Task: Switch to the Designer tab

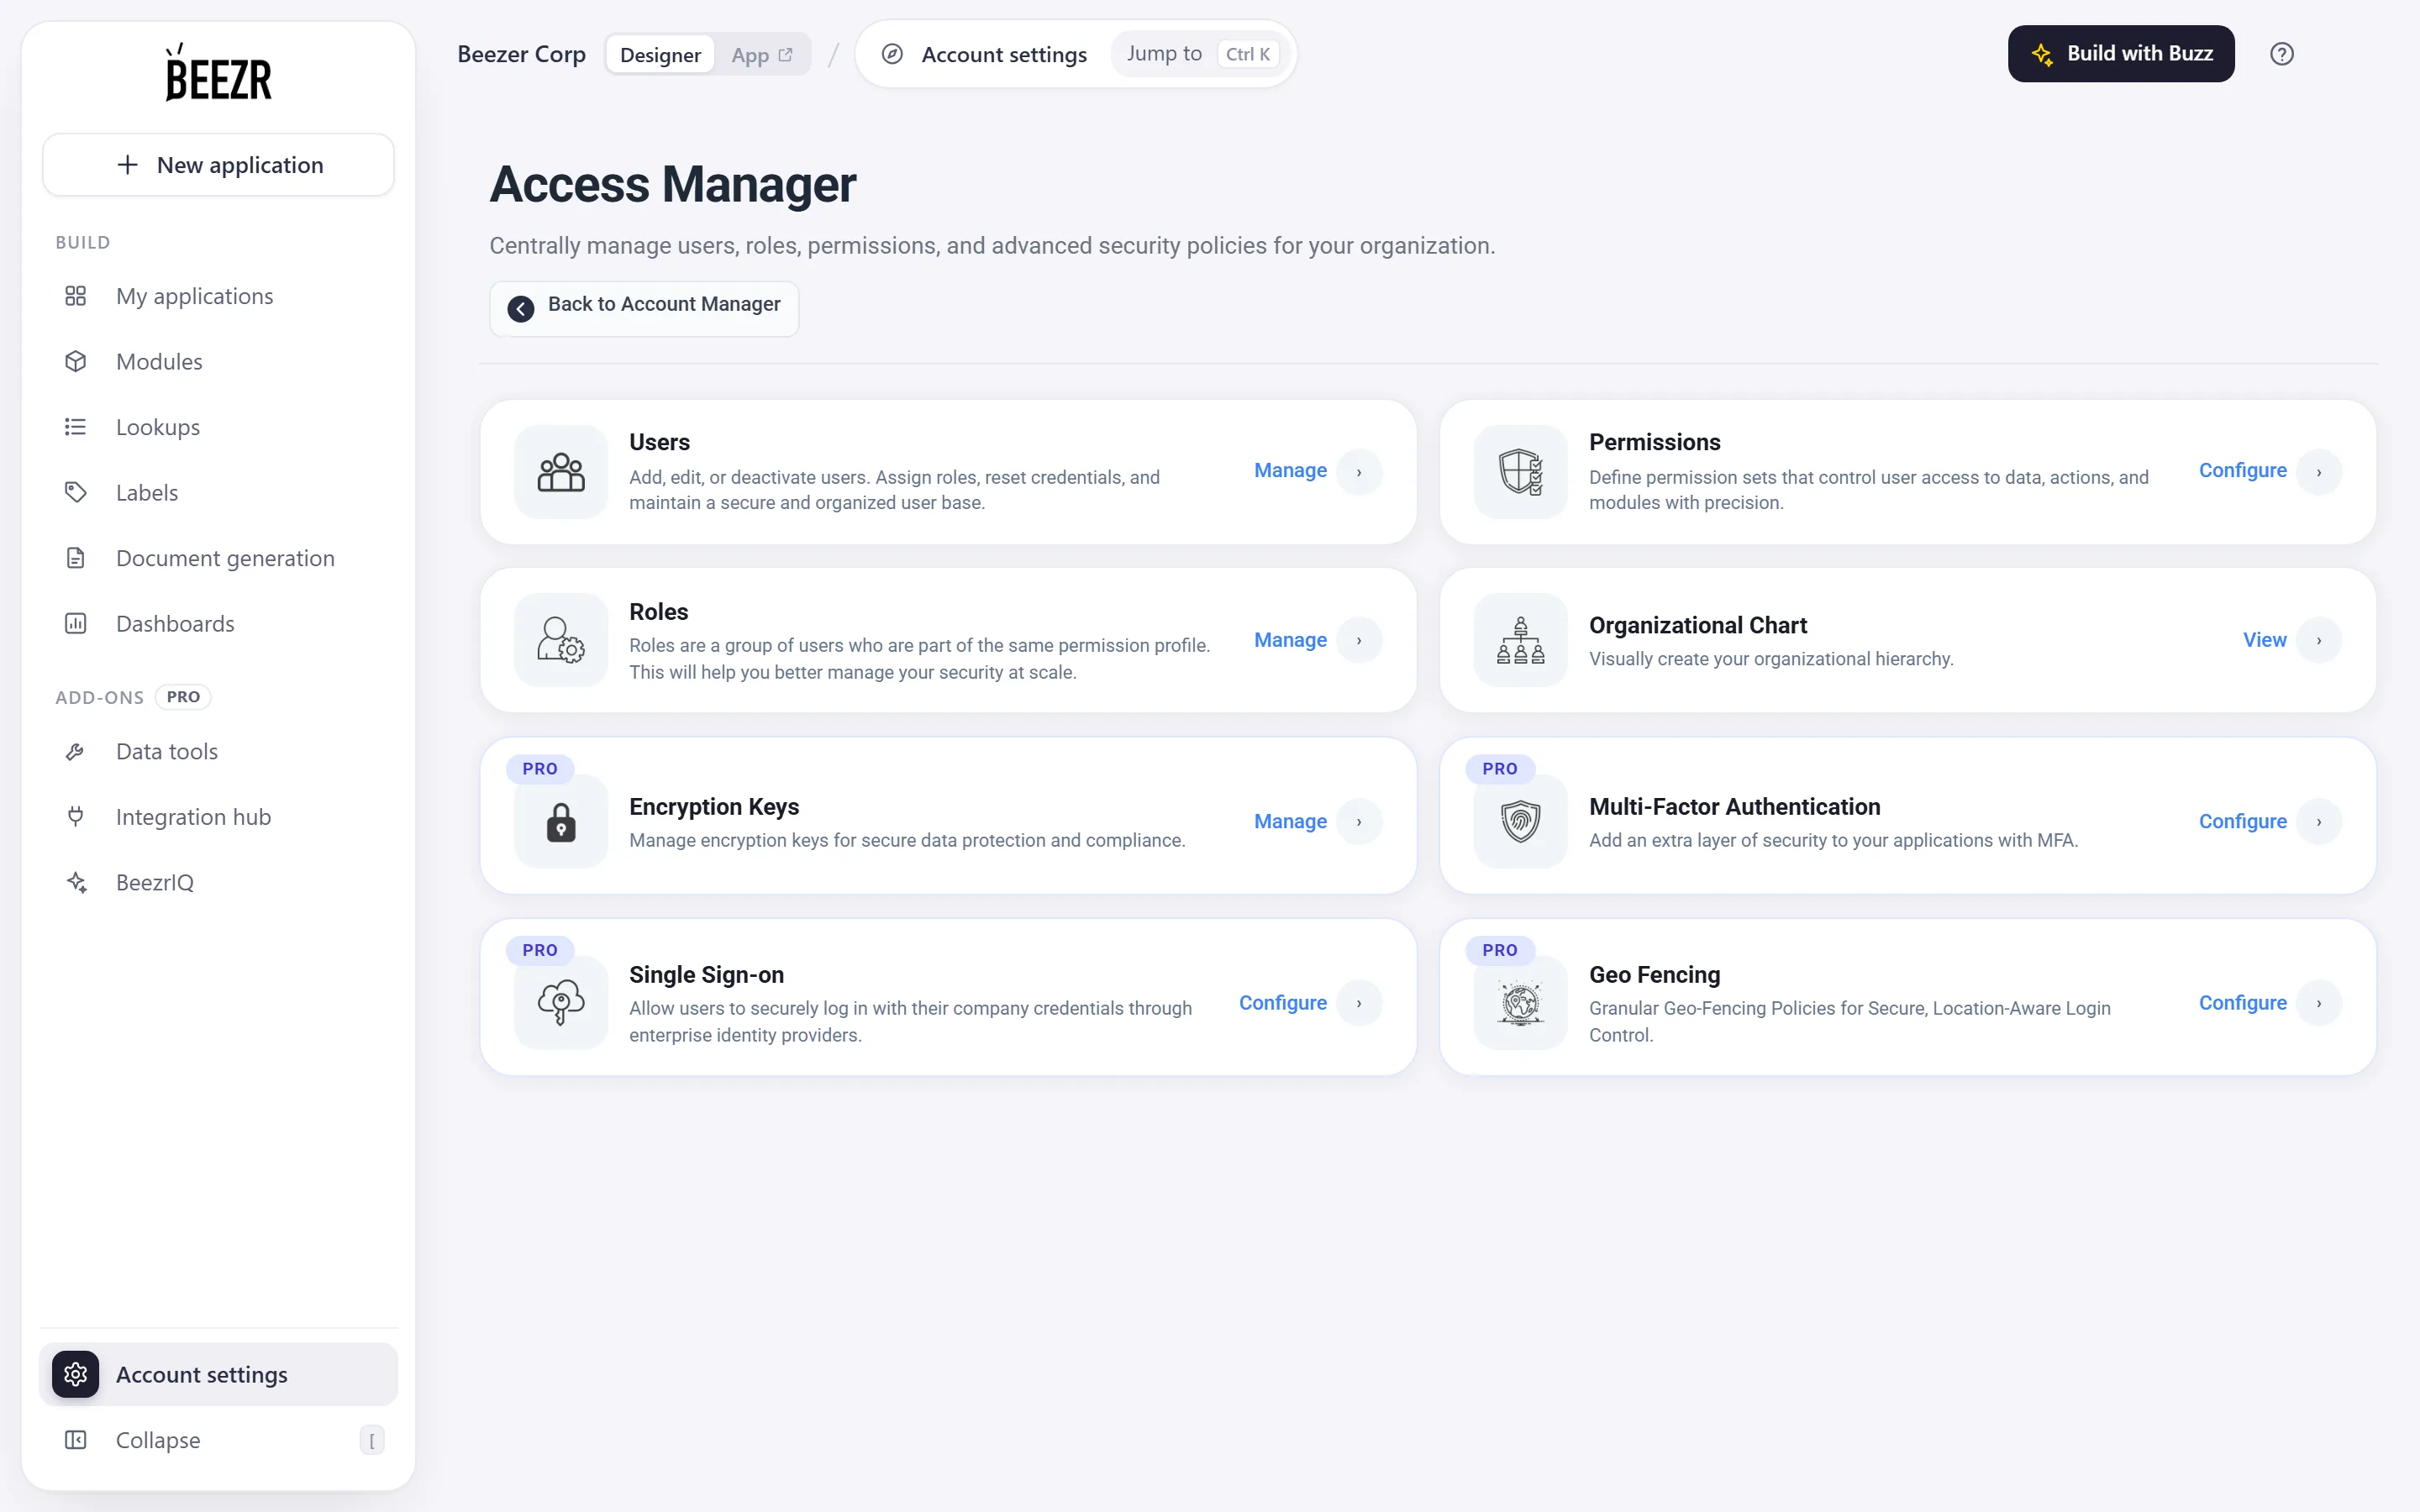Action: [x=660, y=54]
